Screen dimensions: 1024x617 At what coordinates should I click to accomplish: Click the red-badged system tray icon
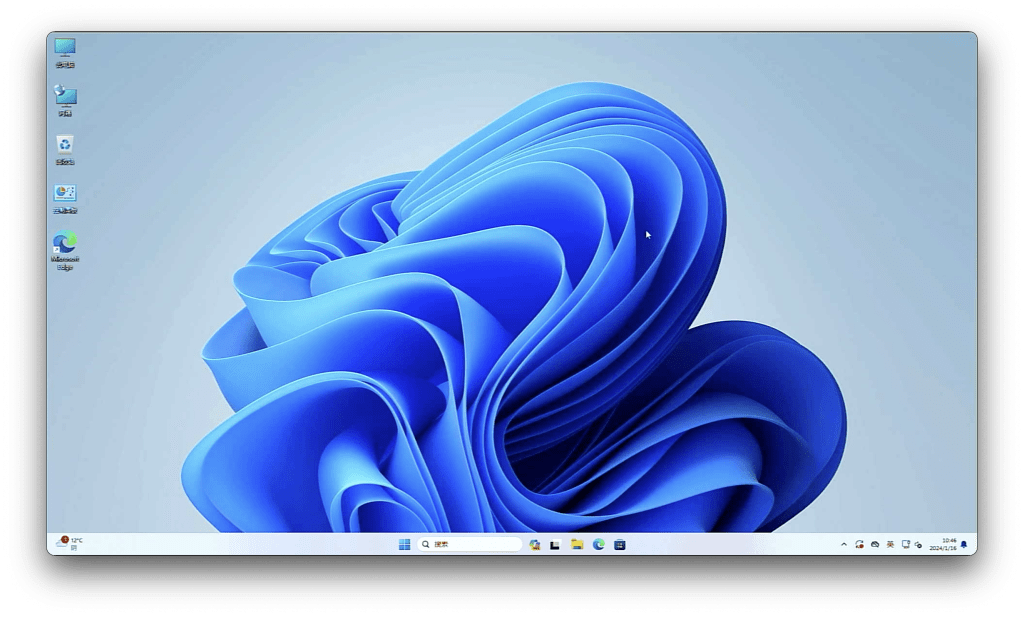[859, 544]
